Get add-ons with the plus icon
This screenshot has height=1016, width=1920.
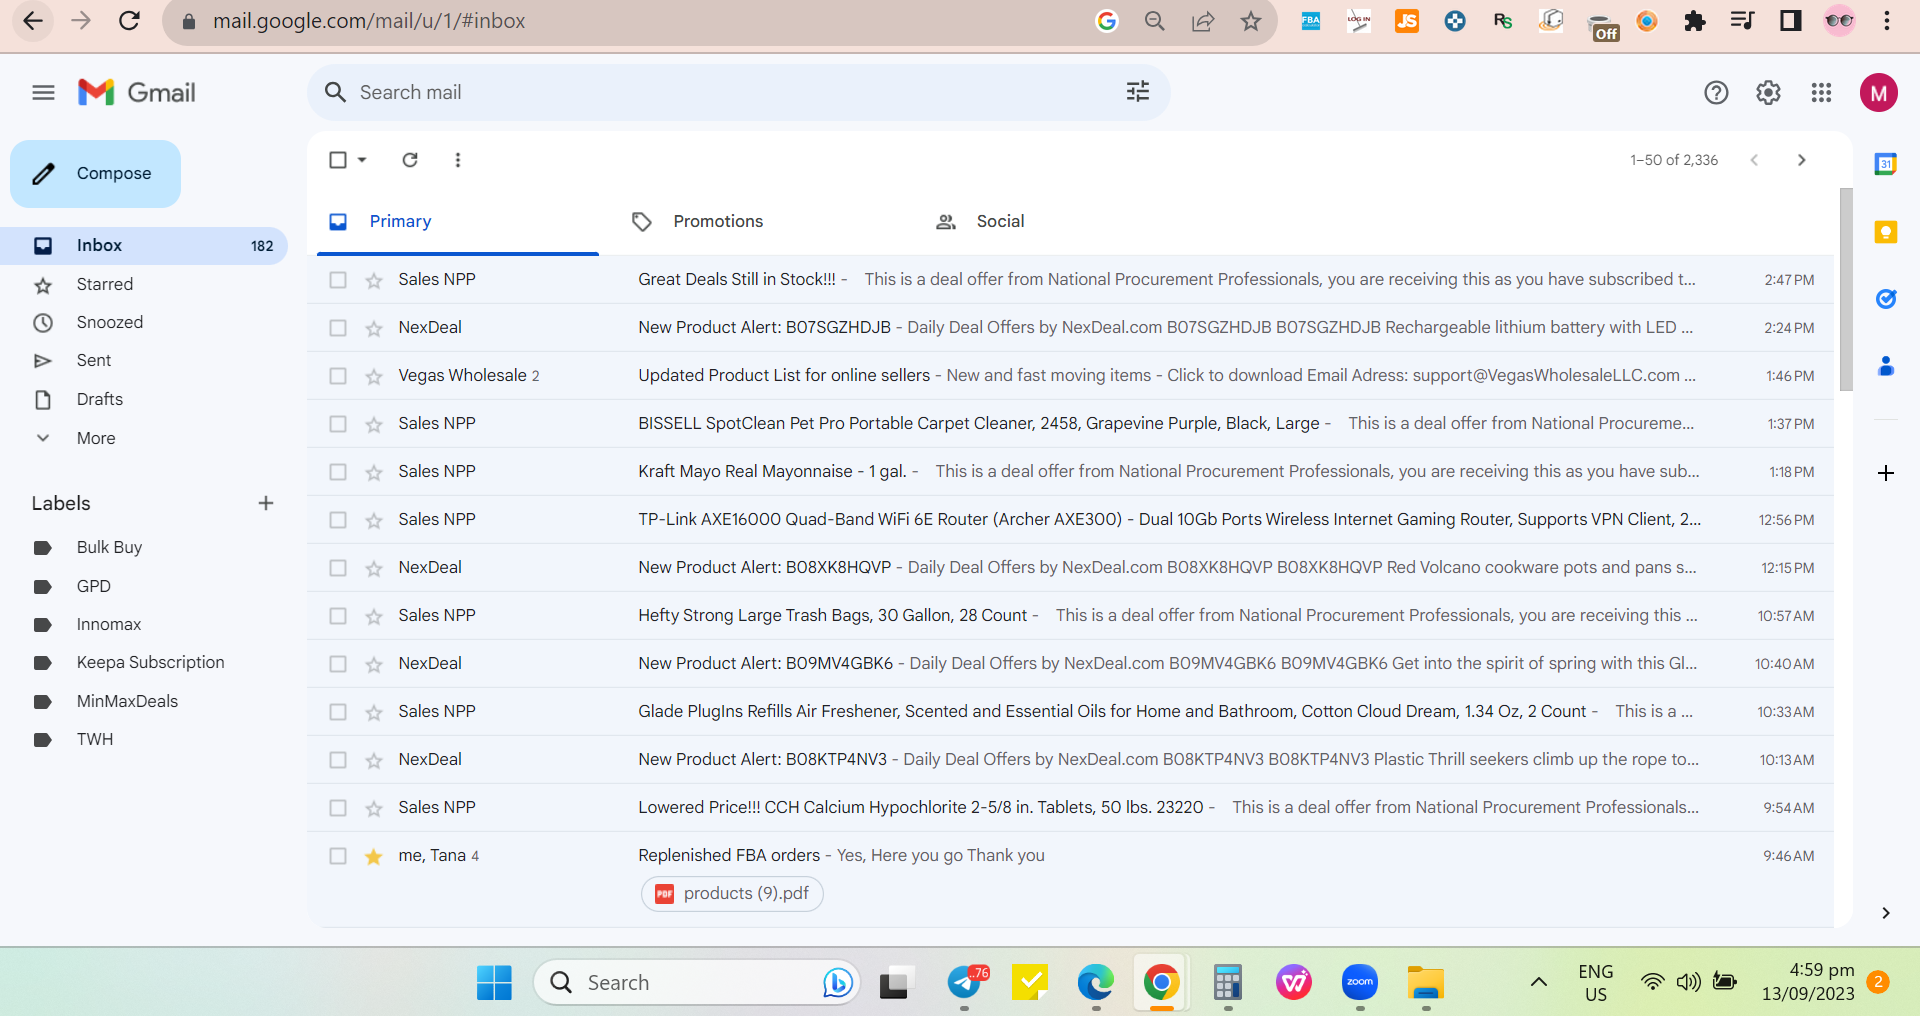click(1886, 473)
